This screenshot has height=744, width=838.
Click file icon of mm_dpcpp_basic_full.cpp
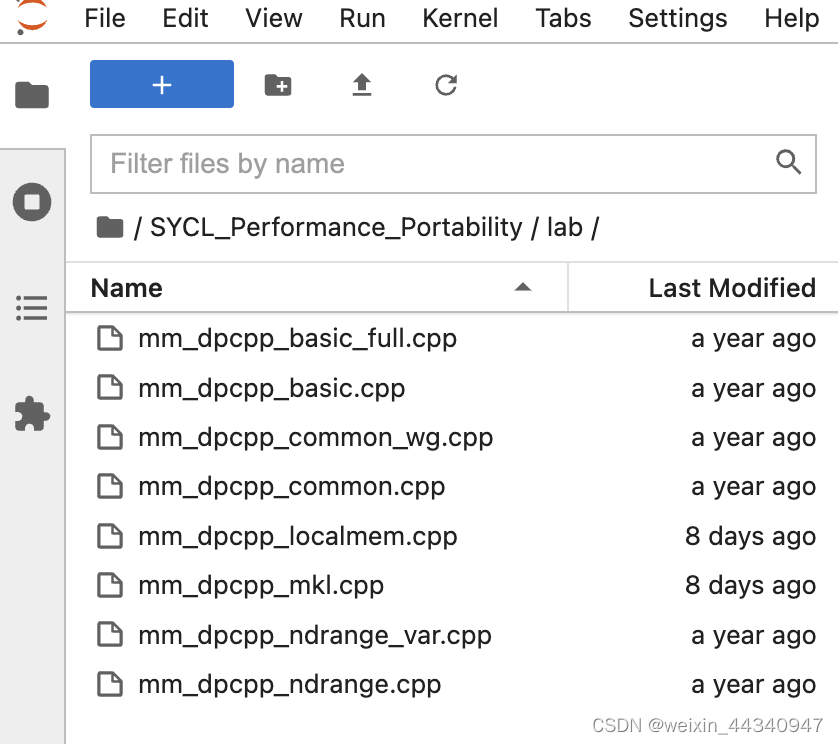[x=110, y=338]
